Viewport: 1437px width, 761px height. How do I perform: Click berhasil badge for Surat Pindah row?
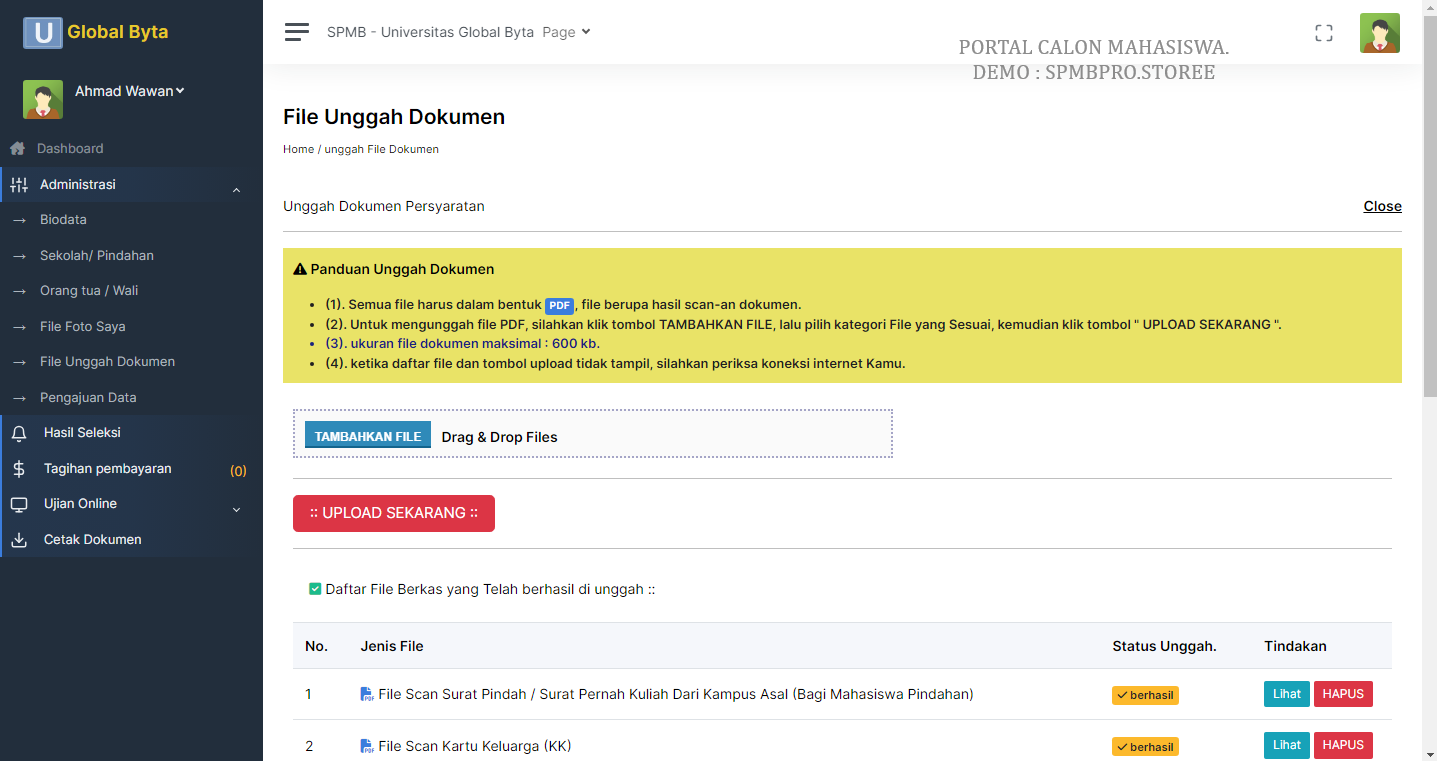click(1145, 695)
